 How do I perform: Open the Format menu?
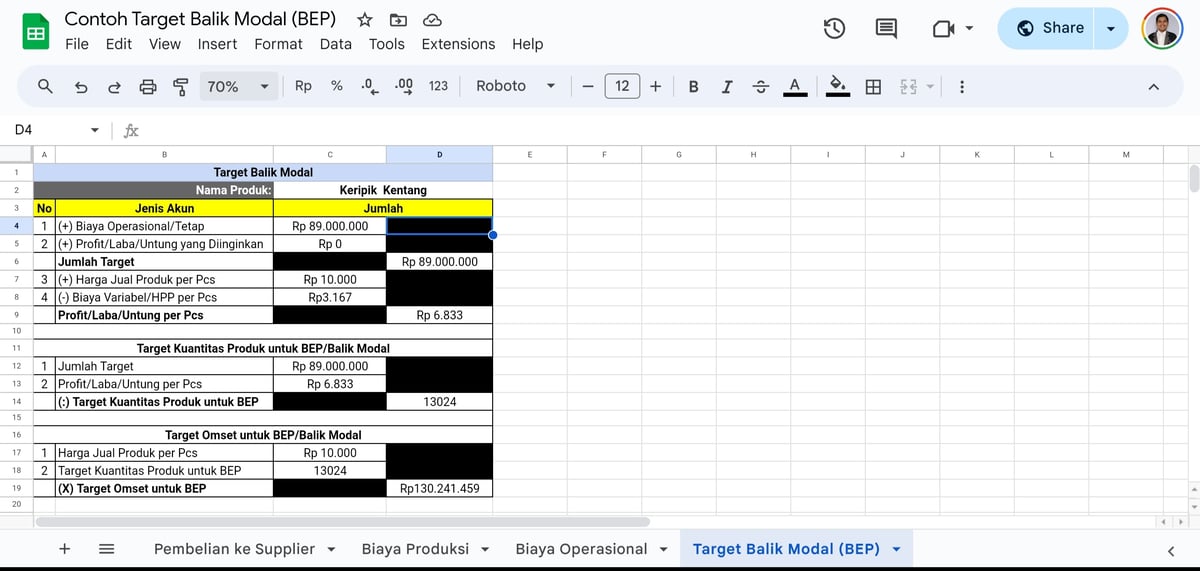pos(278,44)
